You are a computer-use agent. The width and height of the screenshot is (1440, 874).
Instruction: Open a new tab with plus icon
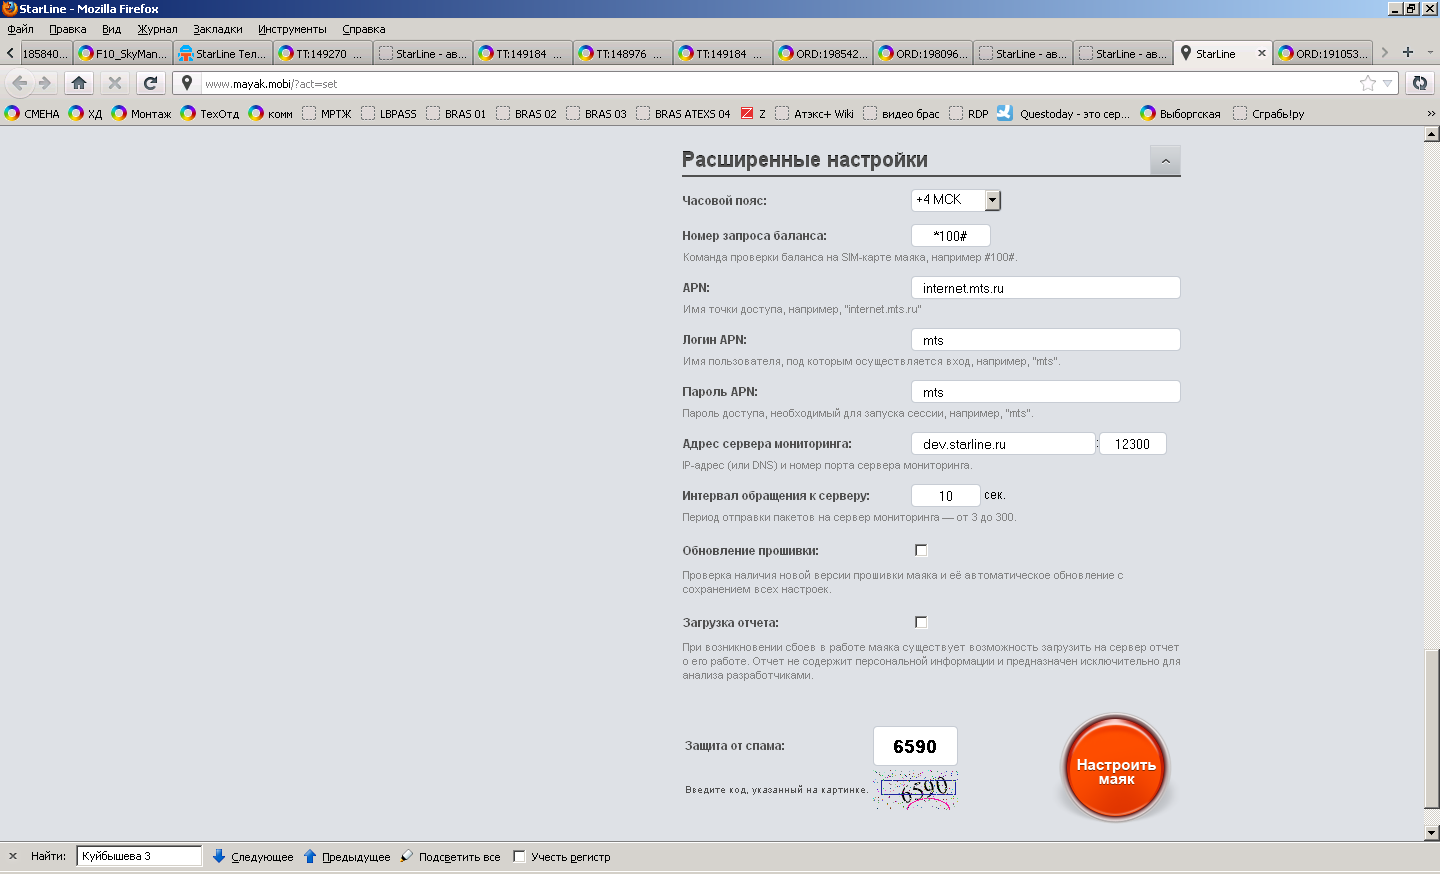1408,53
